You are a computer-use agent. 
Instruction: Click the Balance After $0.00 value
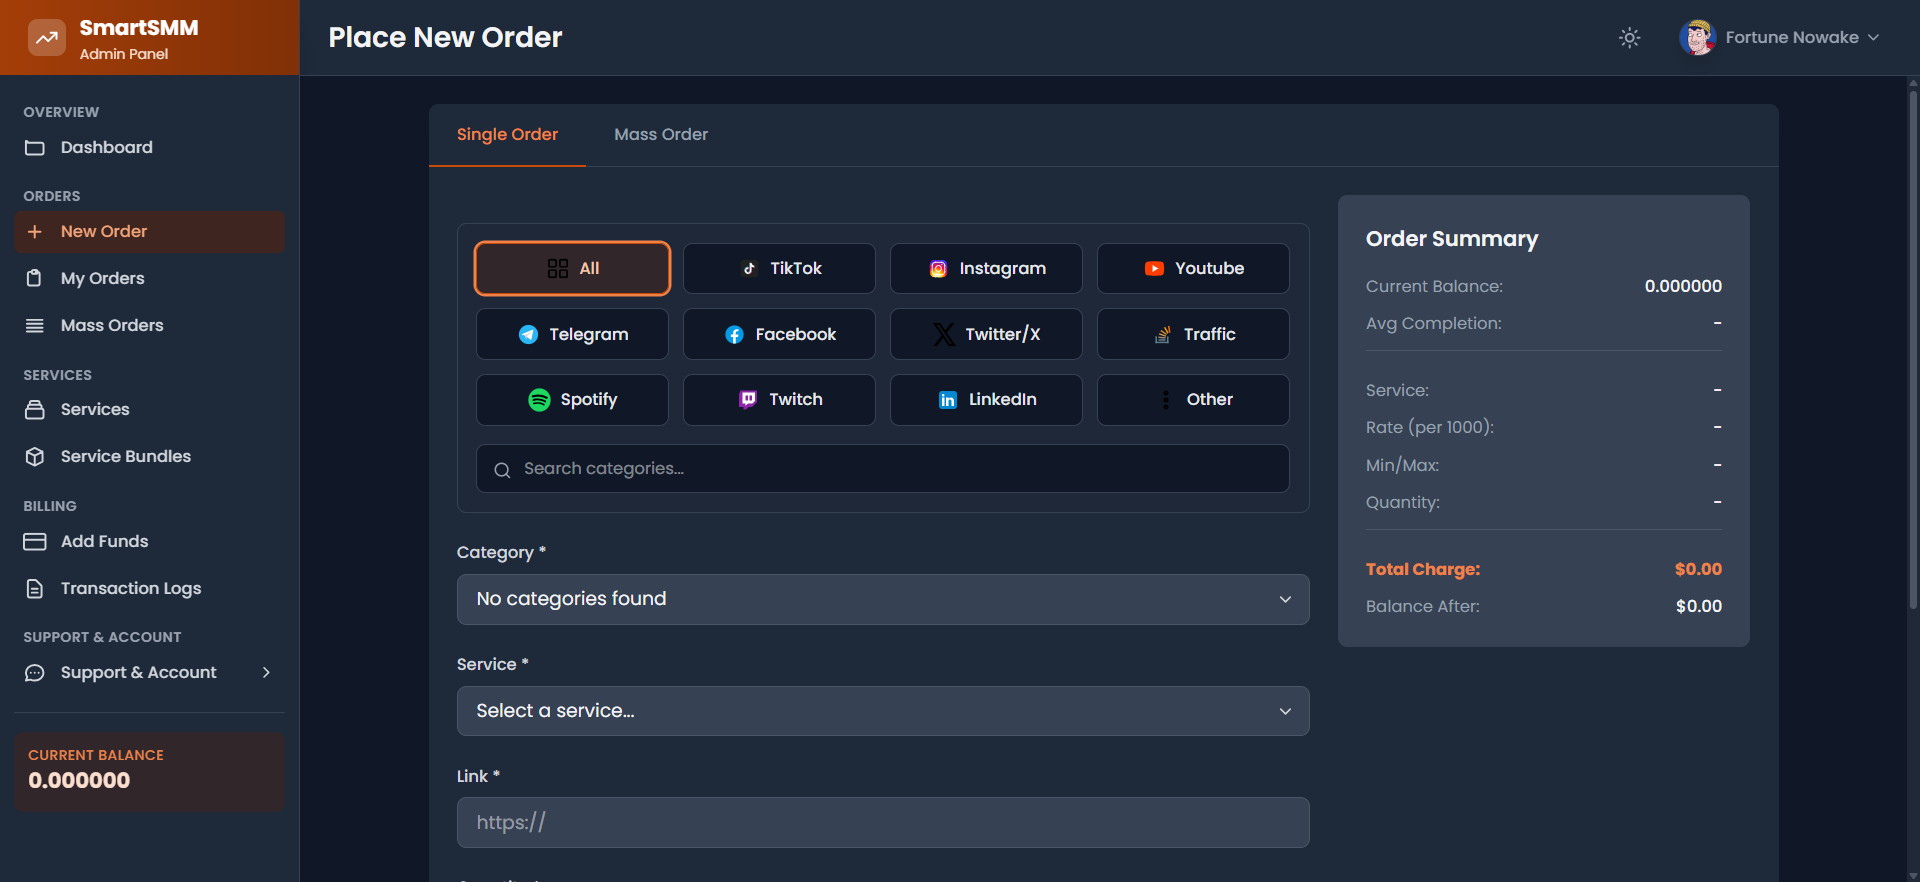point(1698,607)
